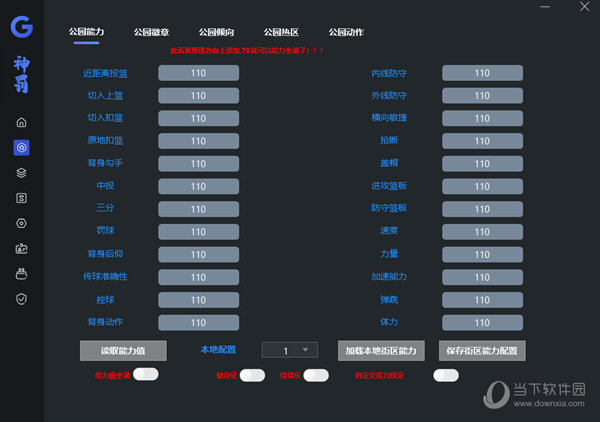This screenshot has height=422, width=600.
Task: Toggle the 能力值全满 switch
Action: click(x=146, y=375)
